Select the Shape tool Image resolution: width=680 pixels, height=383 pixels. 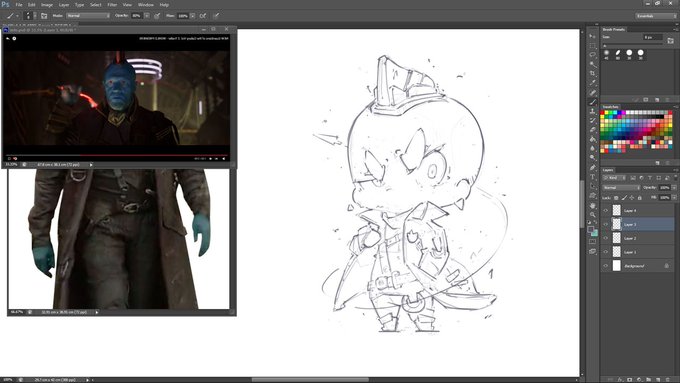point(592,196)
